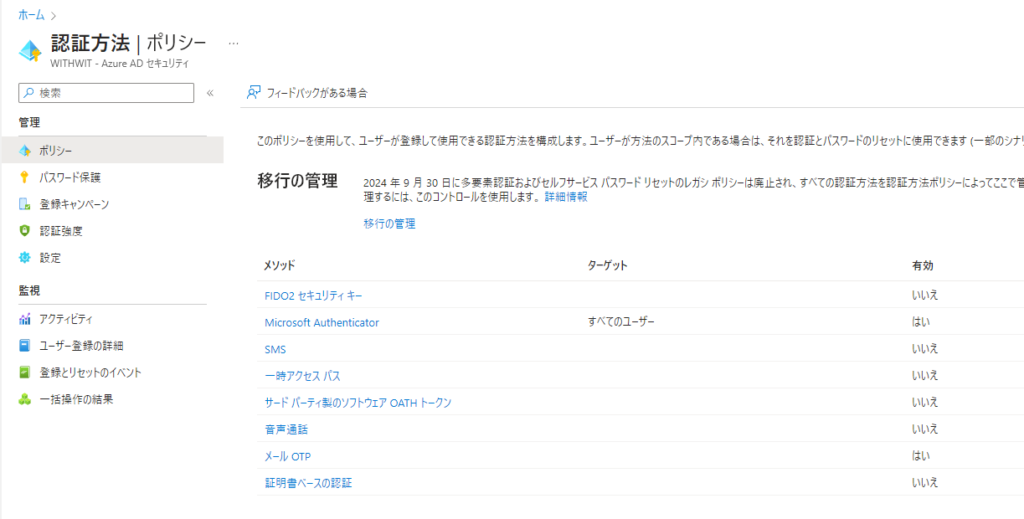Image resolution: width=1024 pixels, height=519 pixels.
Task: Open 証明書ベースの認証 method link
Action: tap(308, 483)
